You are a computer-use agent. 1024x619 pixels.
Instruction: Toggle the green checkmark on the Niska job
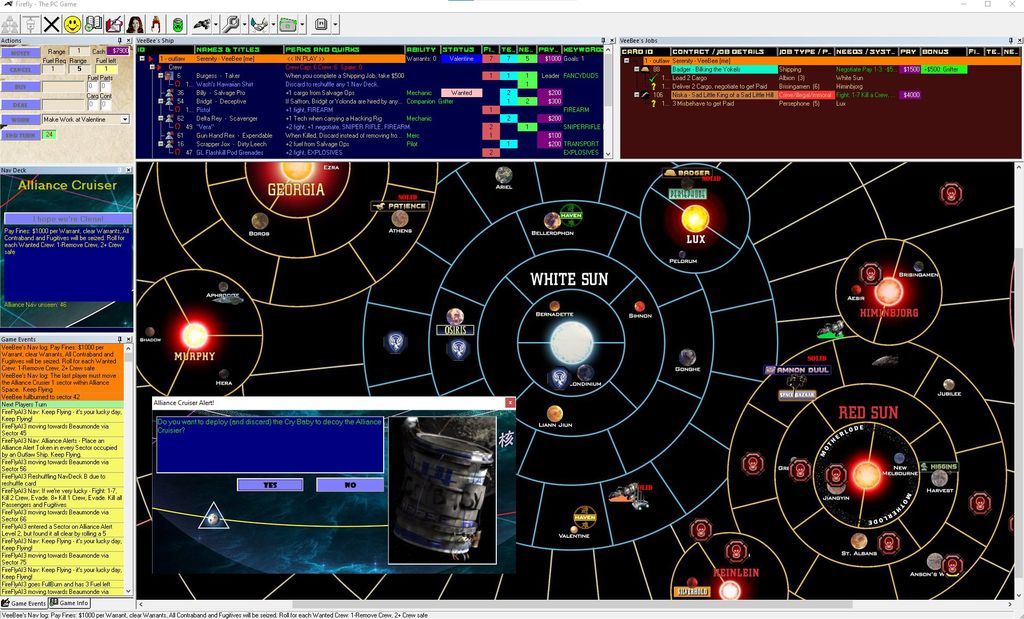652,78
